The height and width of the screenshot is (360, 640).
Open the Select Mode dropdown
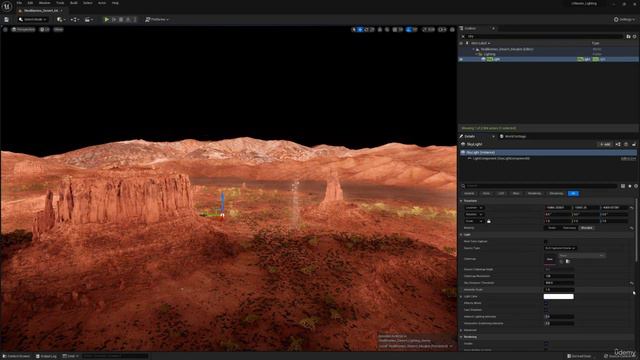pyautogui.click(x=33, y=20)
